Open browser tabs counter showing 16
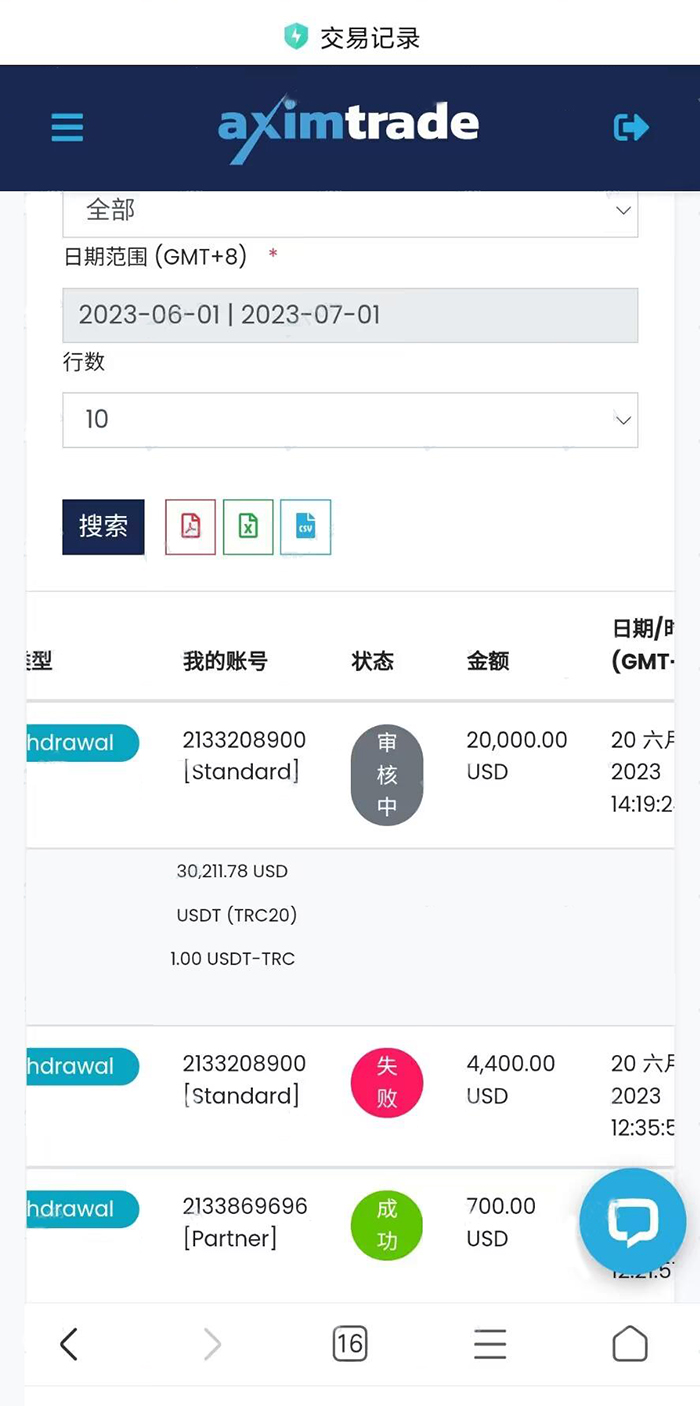This screenshot has width=700, height=1406. click(349, 1344)
